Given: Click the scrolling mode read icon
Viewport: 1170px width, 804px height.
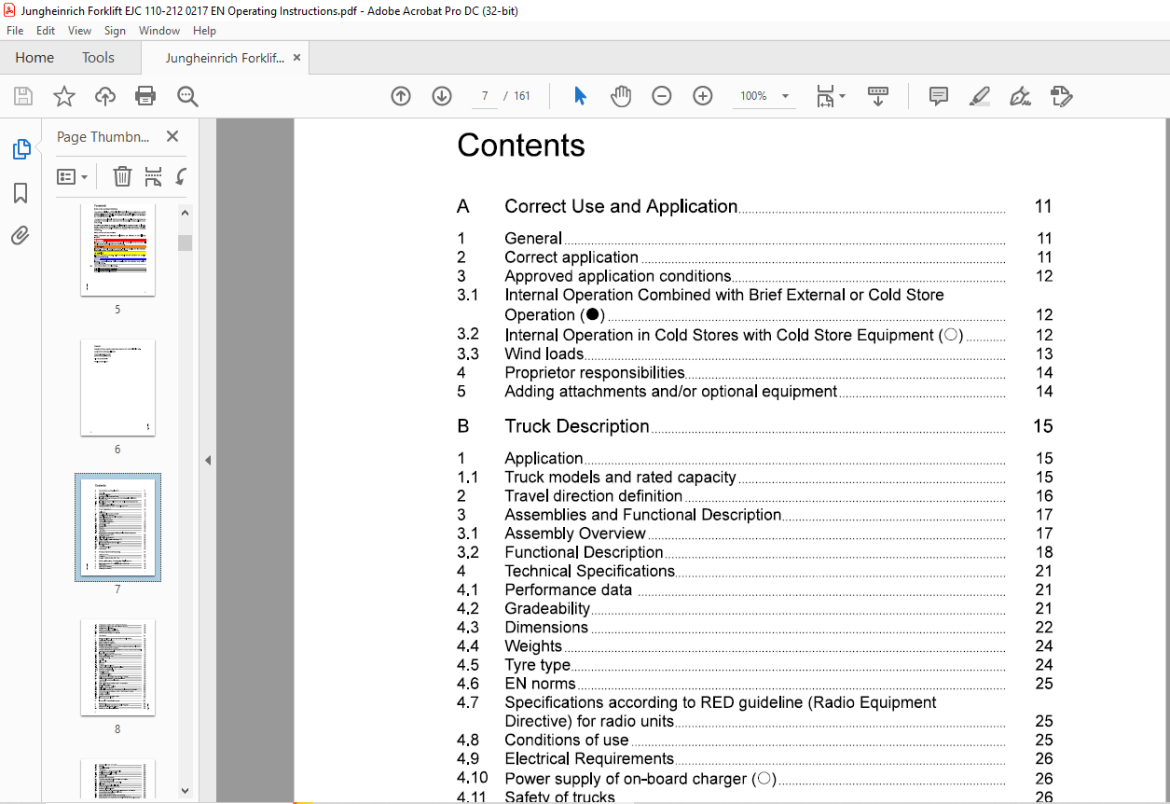Looking at the screenshot, I should [x=878, y=96].
